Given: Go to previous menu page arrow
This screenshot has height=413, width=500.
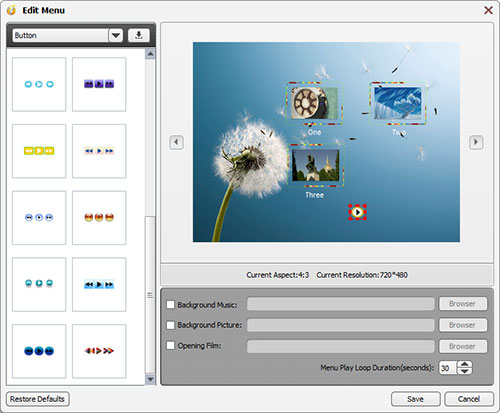Looking at the screenshot, I should coord(176,142).
